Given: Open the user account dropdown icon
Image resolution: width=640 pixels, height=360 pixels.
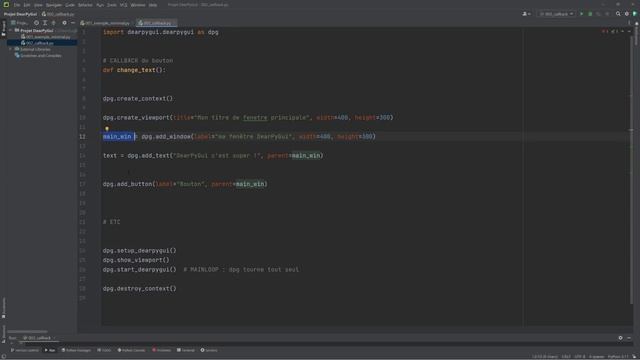Looking at the screenshot, I should coord(527,14).
